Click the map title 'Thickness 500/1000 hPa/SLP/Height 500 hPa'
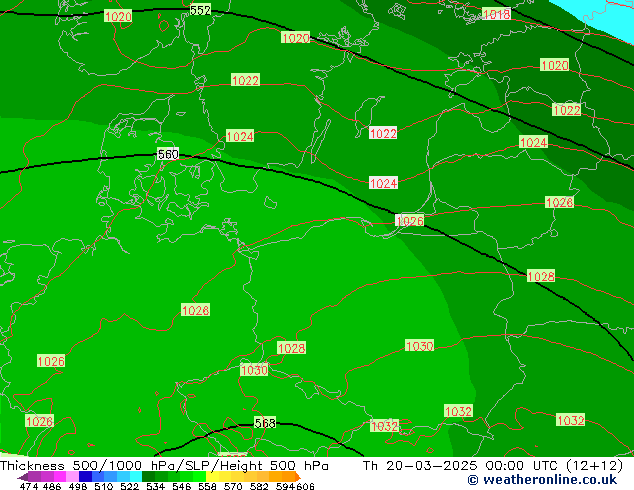Image resolution: width=634 pixels, height=490 pixels. pos(164,466)
